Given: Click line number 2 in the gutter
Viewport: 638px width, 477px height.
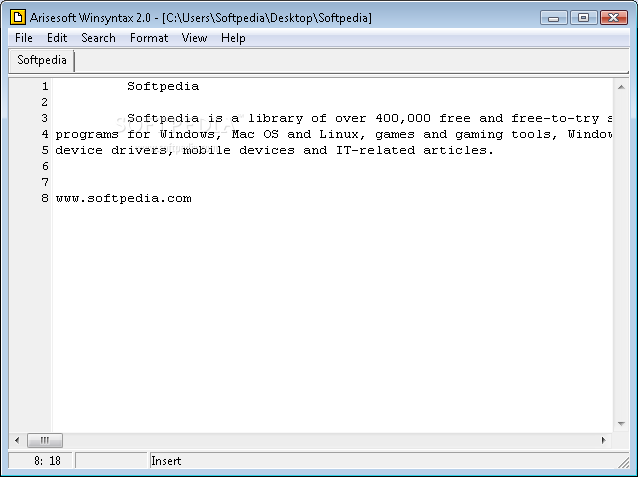Looking at the screenshot, I should click(x=45, y=102).
